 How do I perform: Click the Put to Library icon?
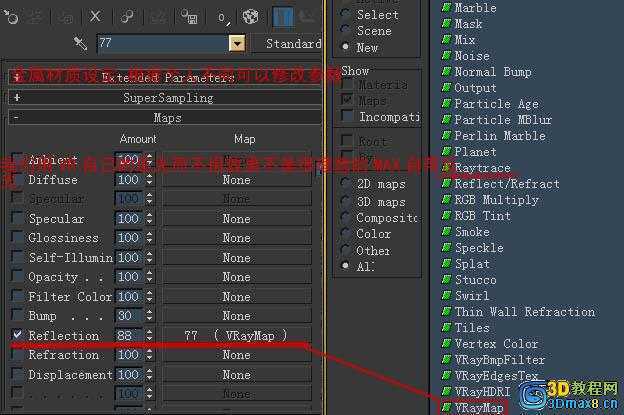click(189, 17)
